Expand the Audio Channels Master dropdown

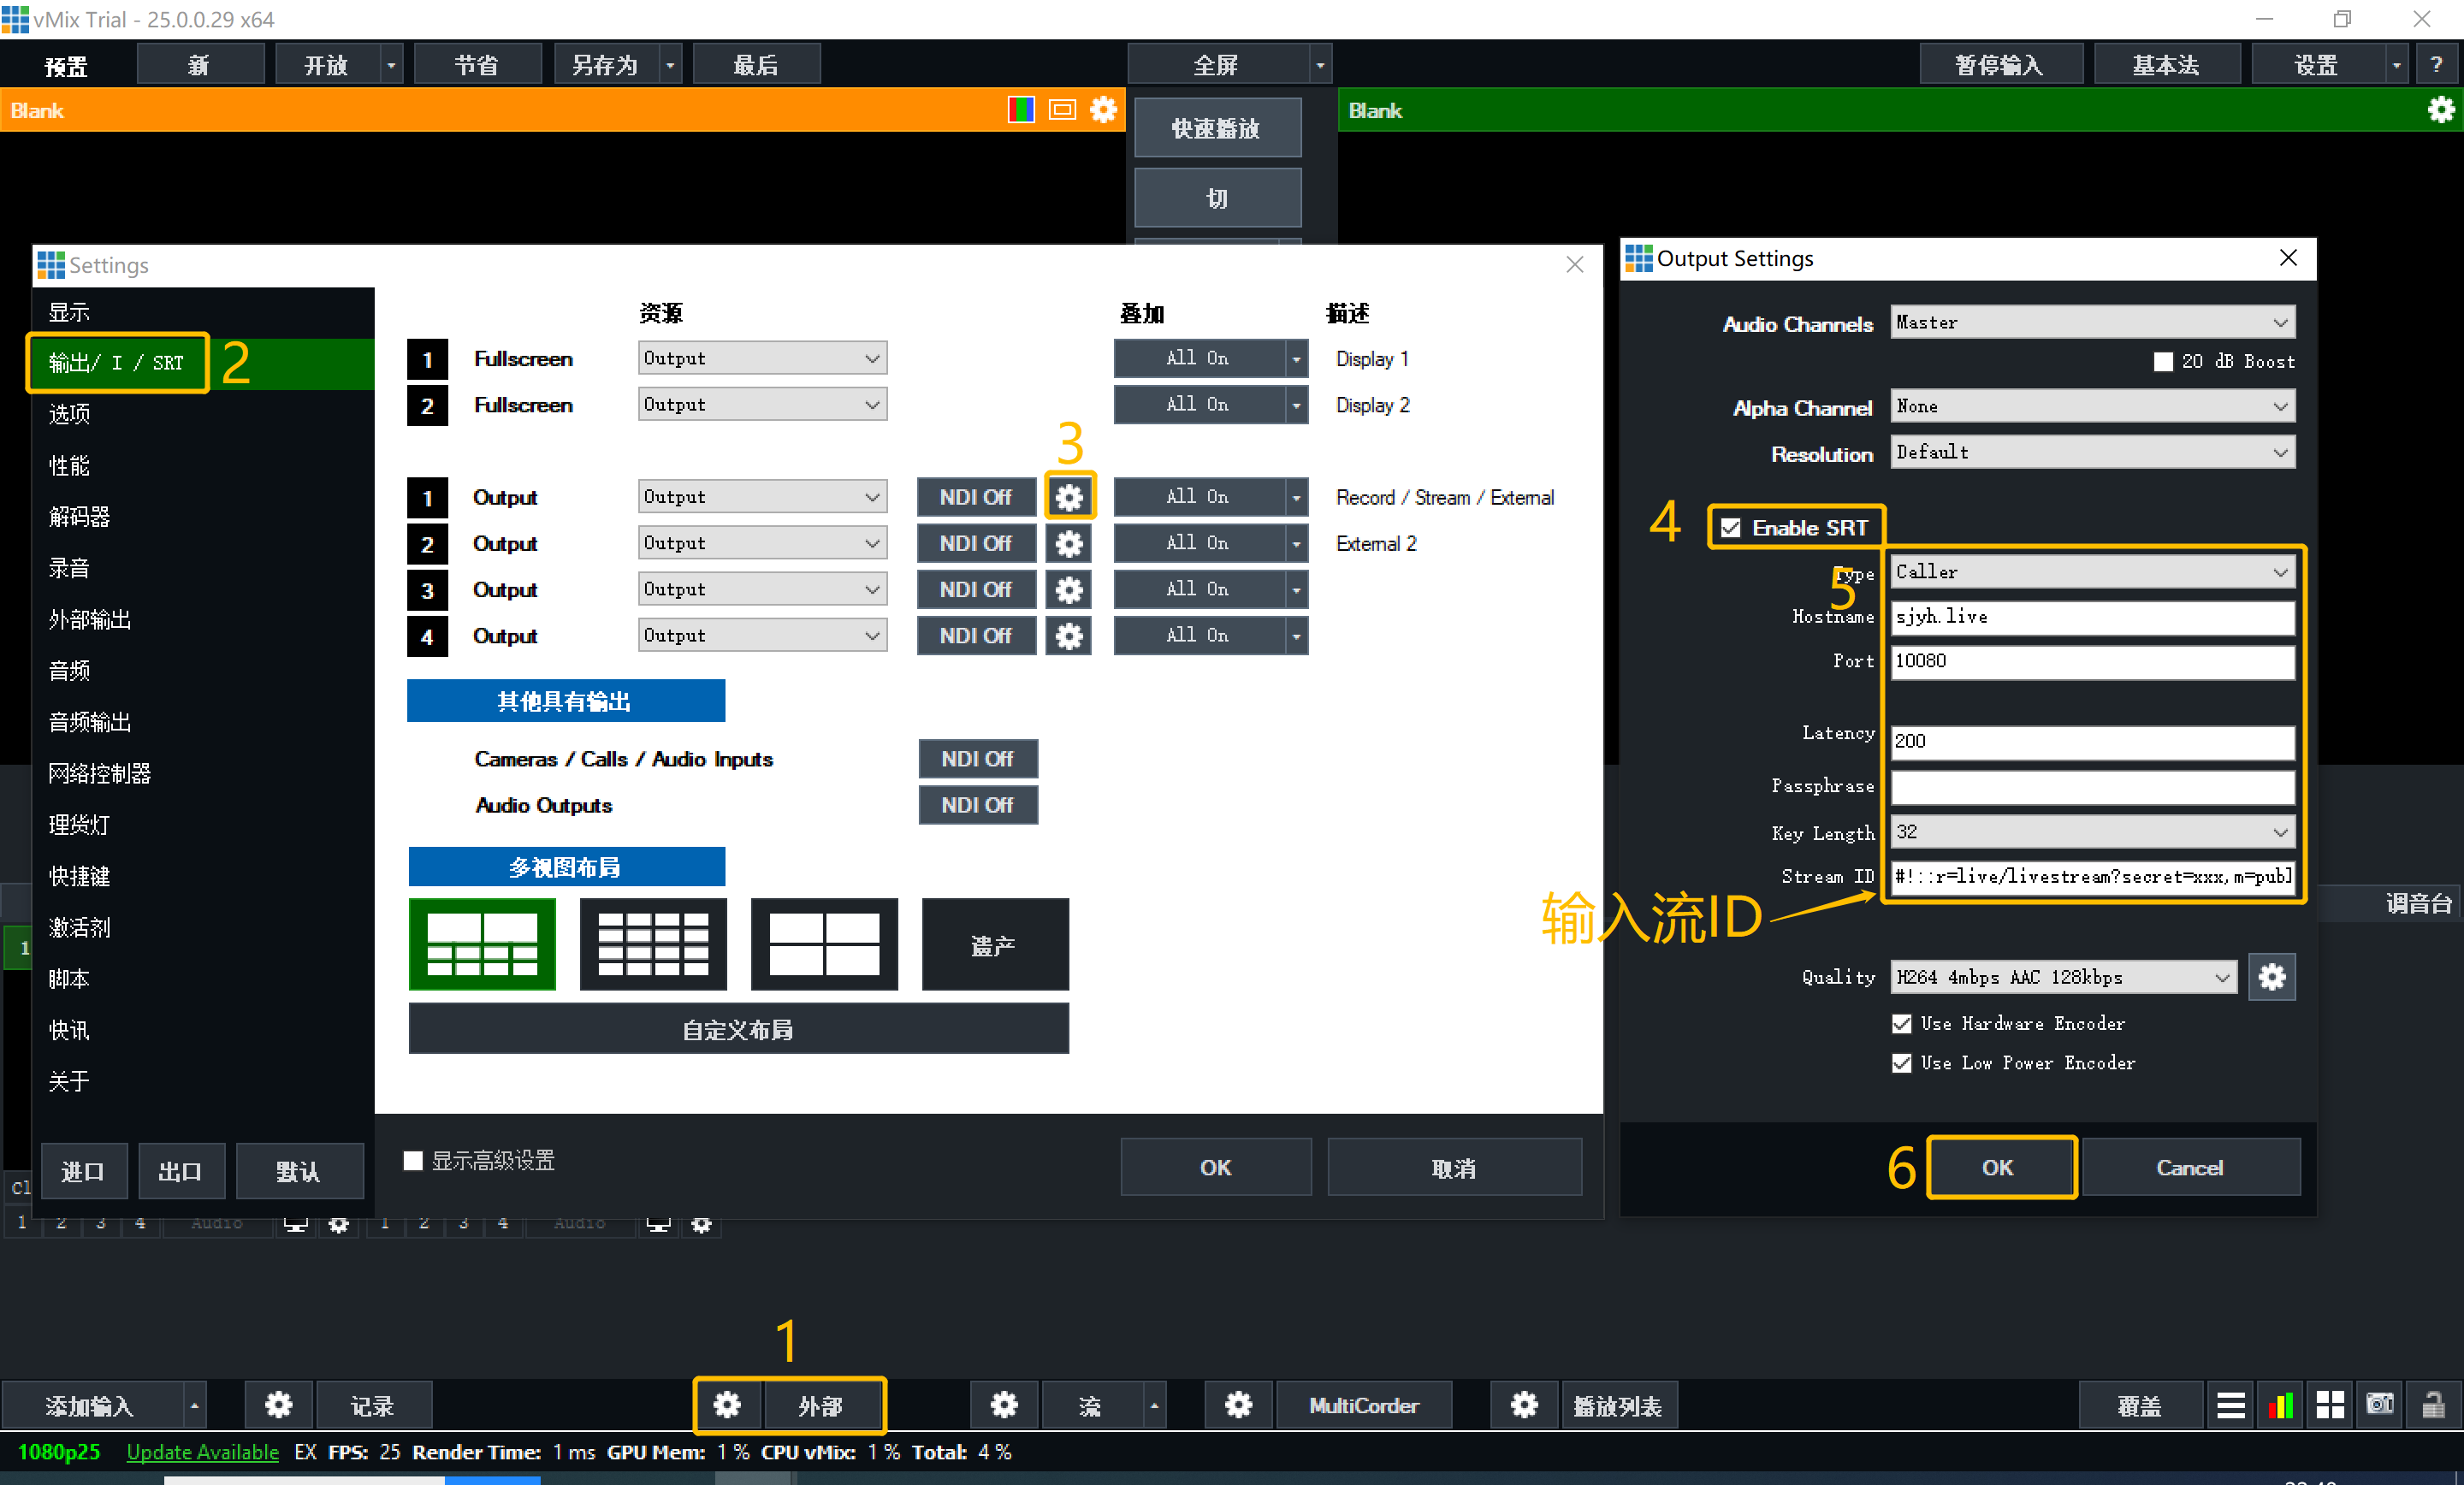[2092, 323]
